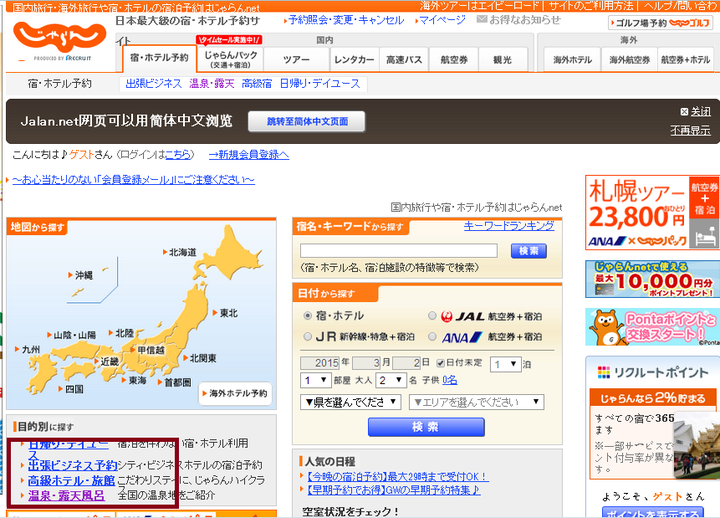Viewport: 720px width, 518px height.
Task: Open the マイページ link
Action: pos(440,20)
